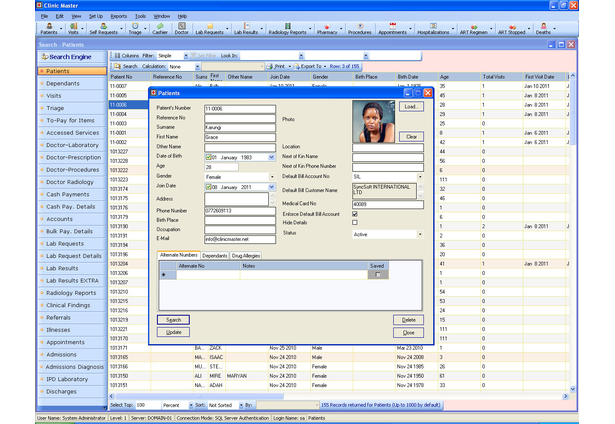This screenshot has width=615, height=424.
Task: Toggle the Join Date checkbox
Action: point(209,187)
